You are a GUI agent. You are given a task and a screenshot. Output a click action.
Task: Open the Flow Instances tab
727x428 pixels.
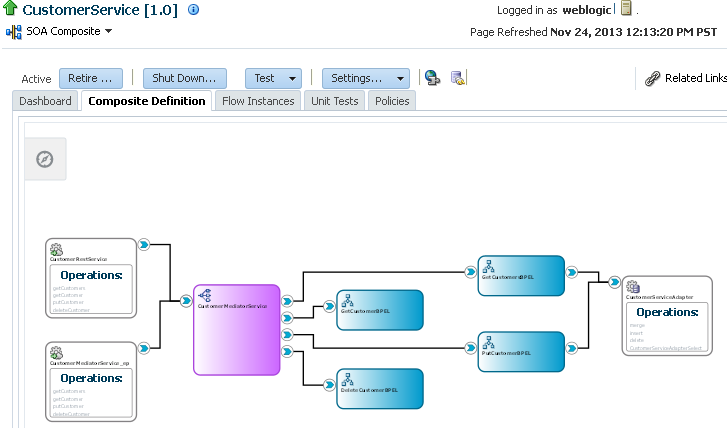pyautogui.click(x=258, y=101)
